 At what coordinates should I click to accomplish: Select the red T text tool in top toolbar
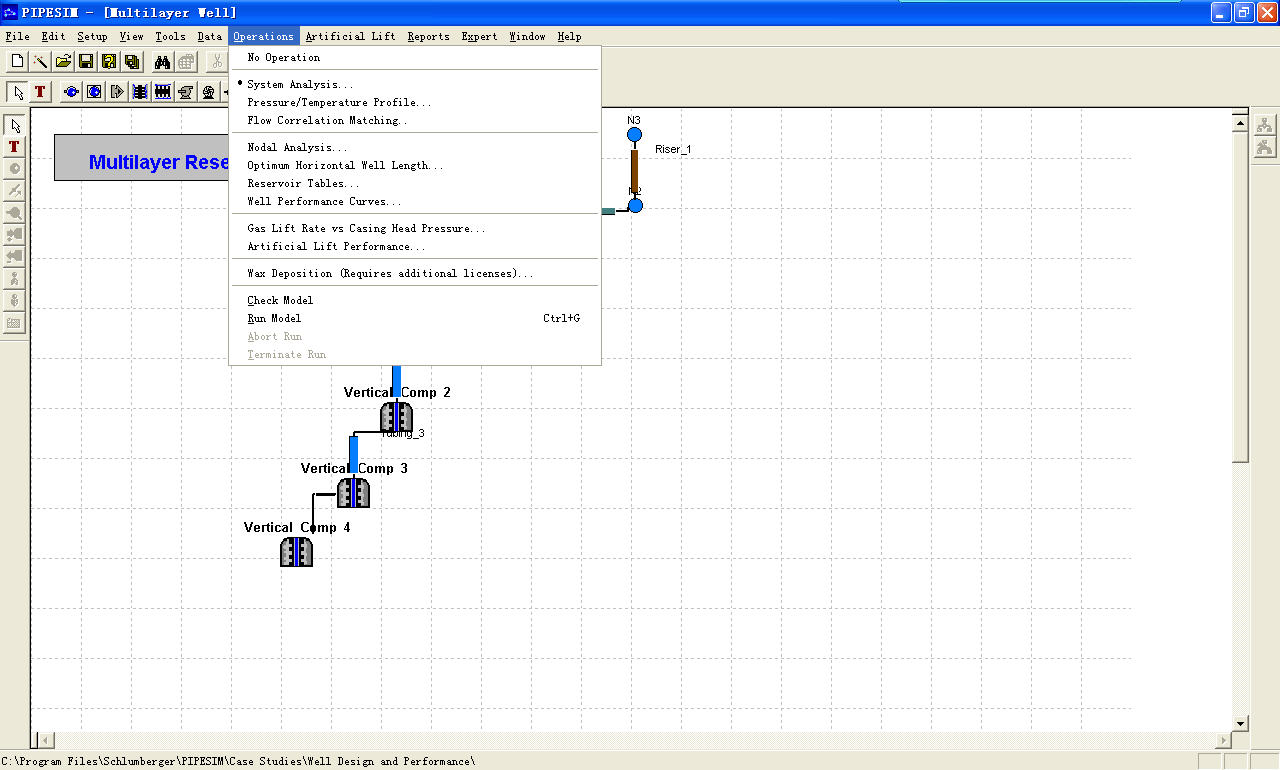40,92
